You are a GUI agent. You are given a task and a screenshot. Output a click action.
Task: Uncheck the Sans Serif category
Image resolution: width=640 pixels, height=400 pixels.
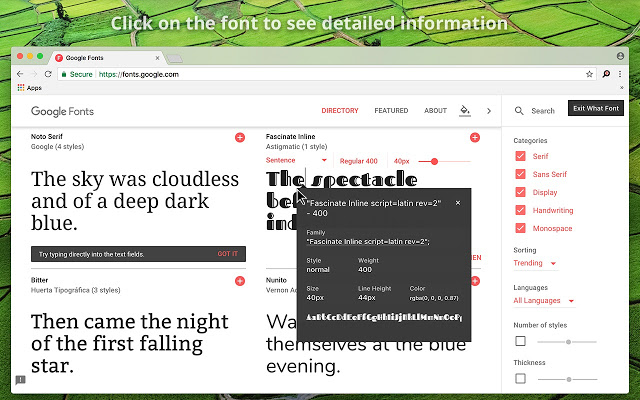coord(520,174)
